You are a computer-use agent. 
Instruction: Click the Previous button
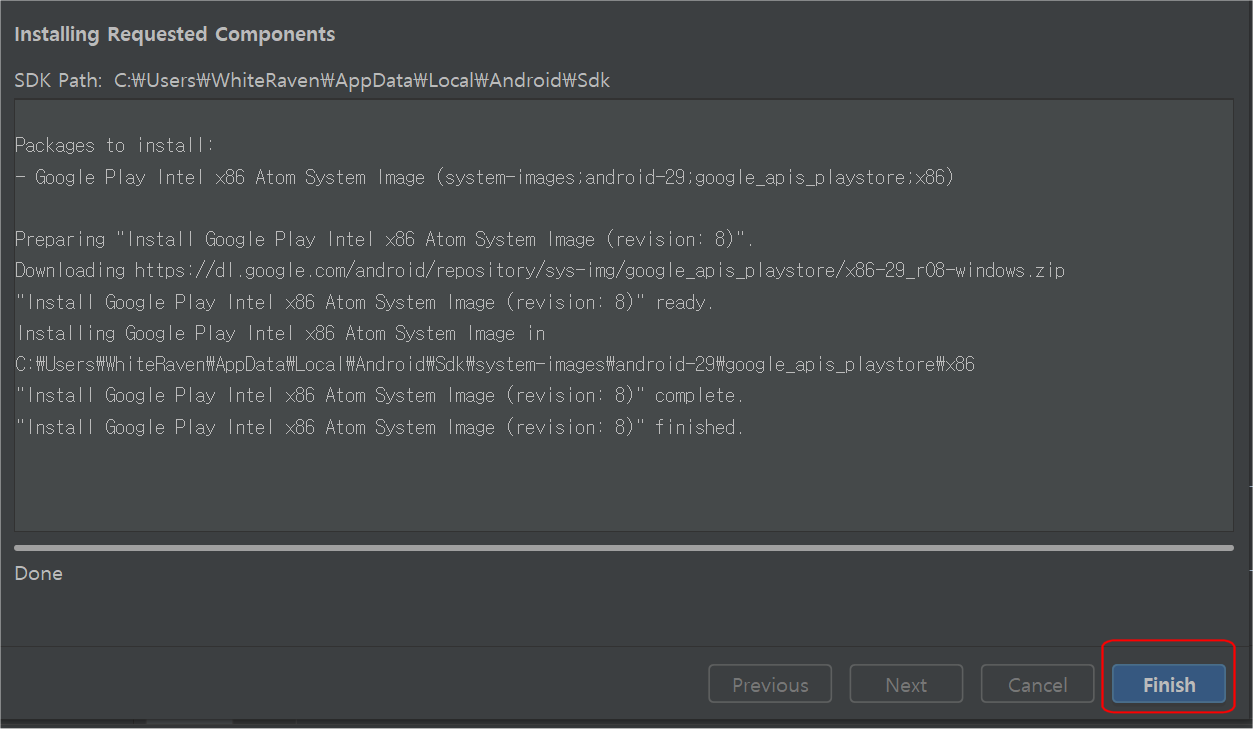[770, 684]
